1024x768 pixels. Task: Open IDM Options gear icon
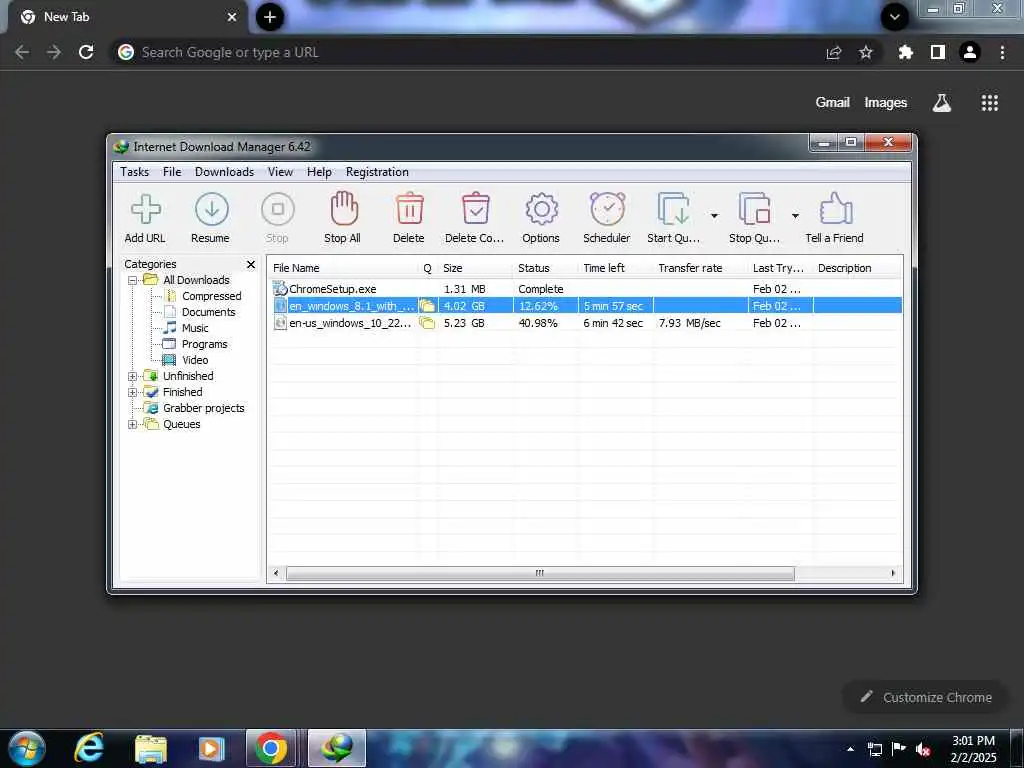tap(541, 218)
